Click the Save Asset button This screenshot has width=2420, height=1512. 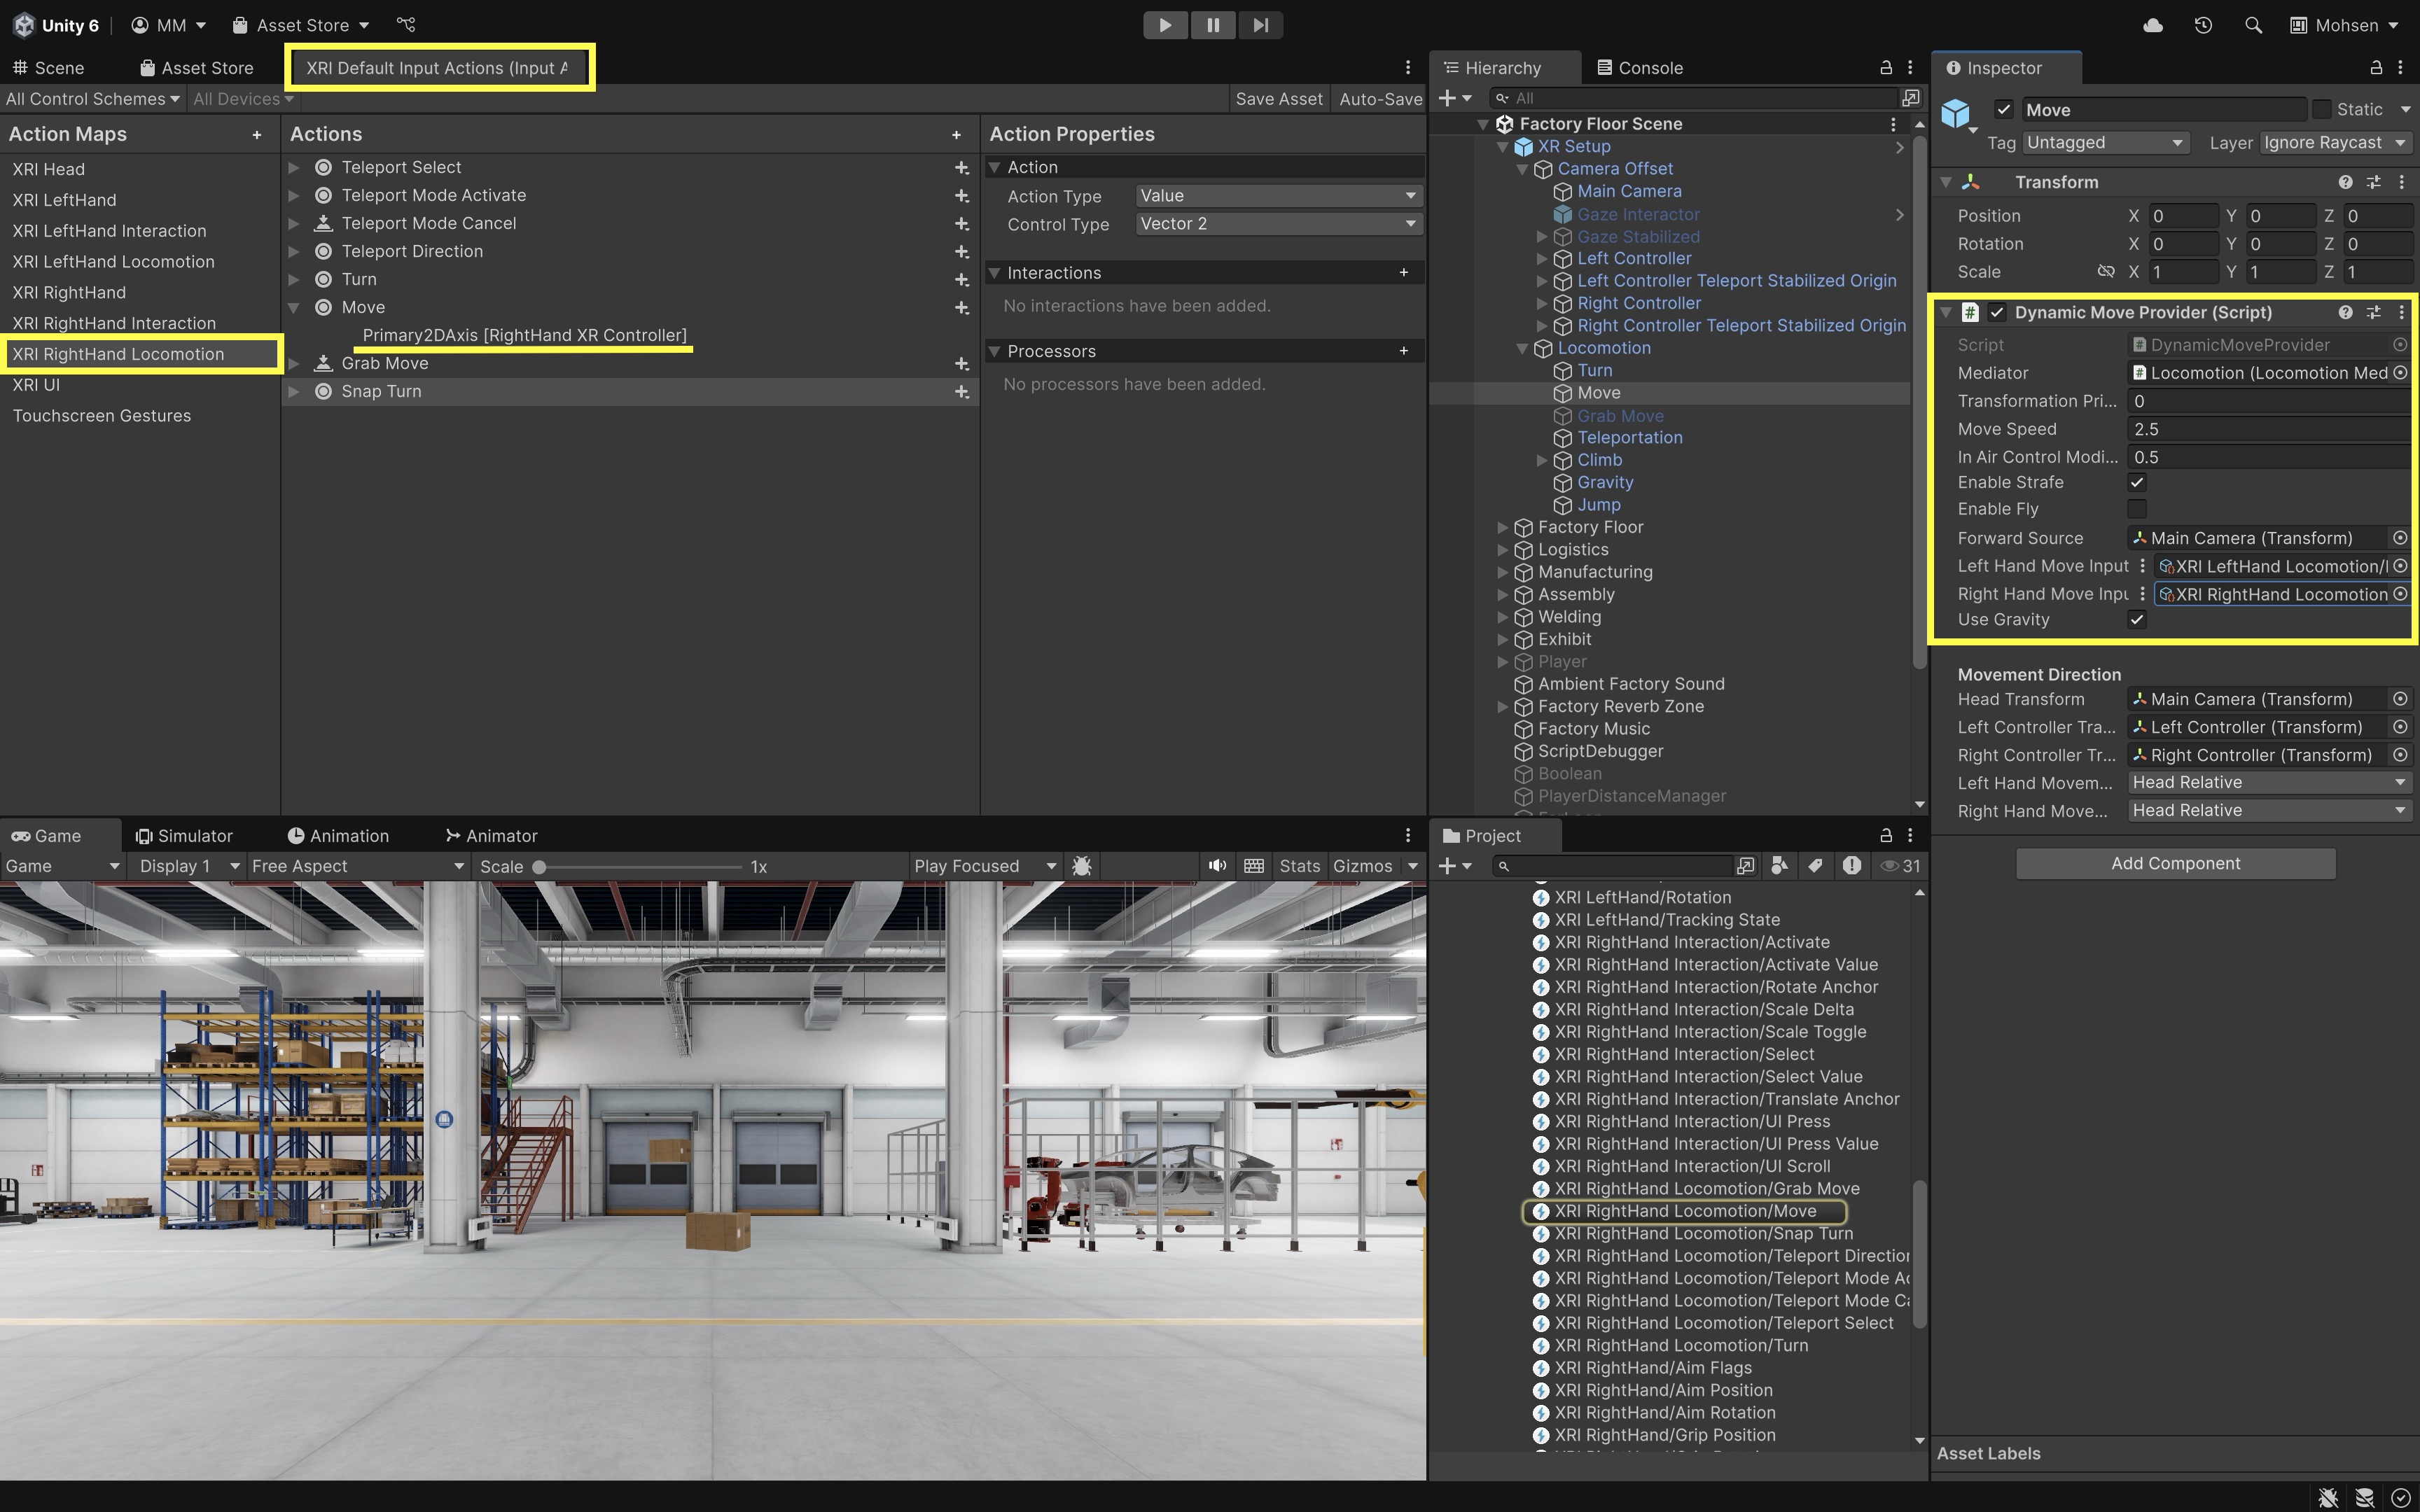[x=1278, y=99]
